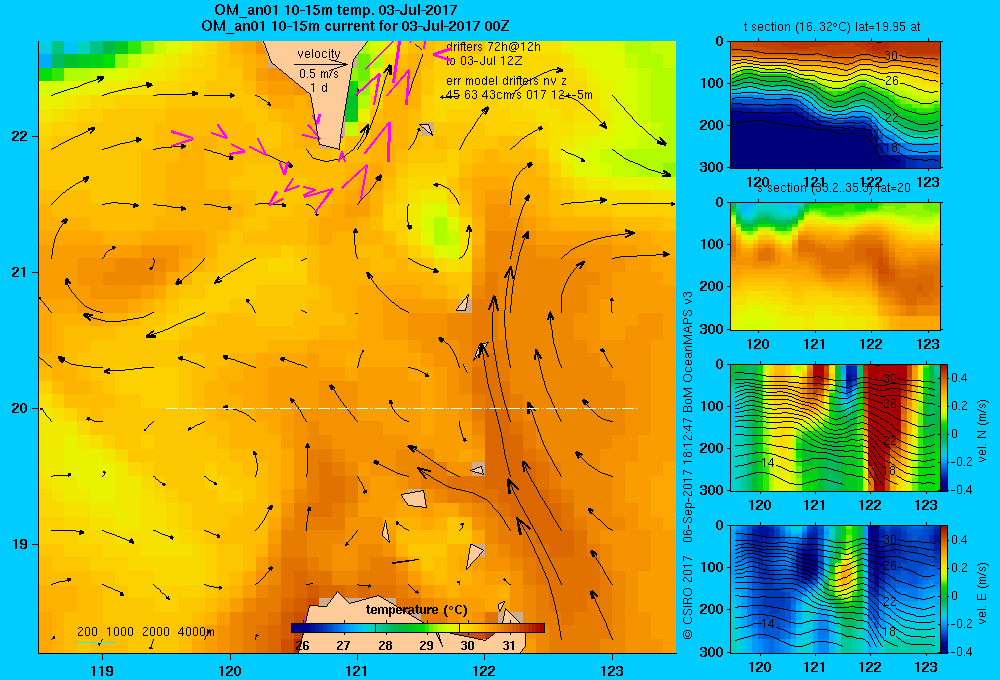Click the 'vel. E (m/s)' axis label
The height and width of the screenshot is (680, 1000).
(982, 593)
